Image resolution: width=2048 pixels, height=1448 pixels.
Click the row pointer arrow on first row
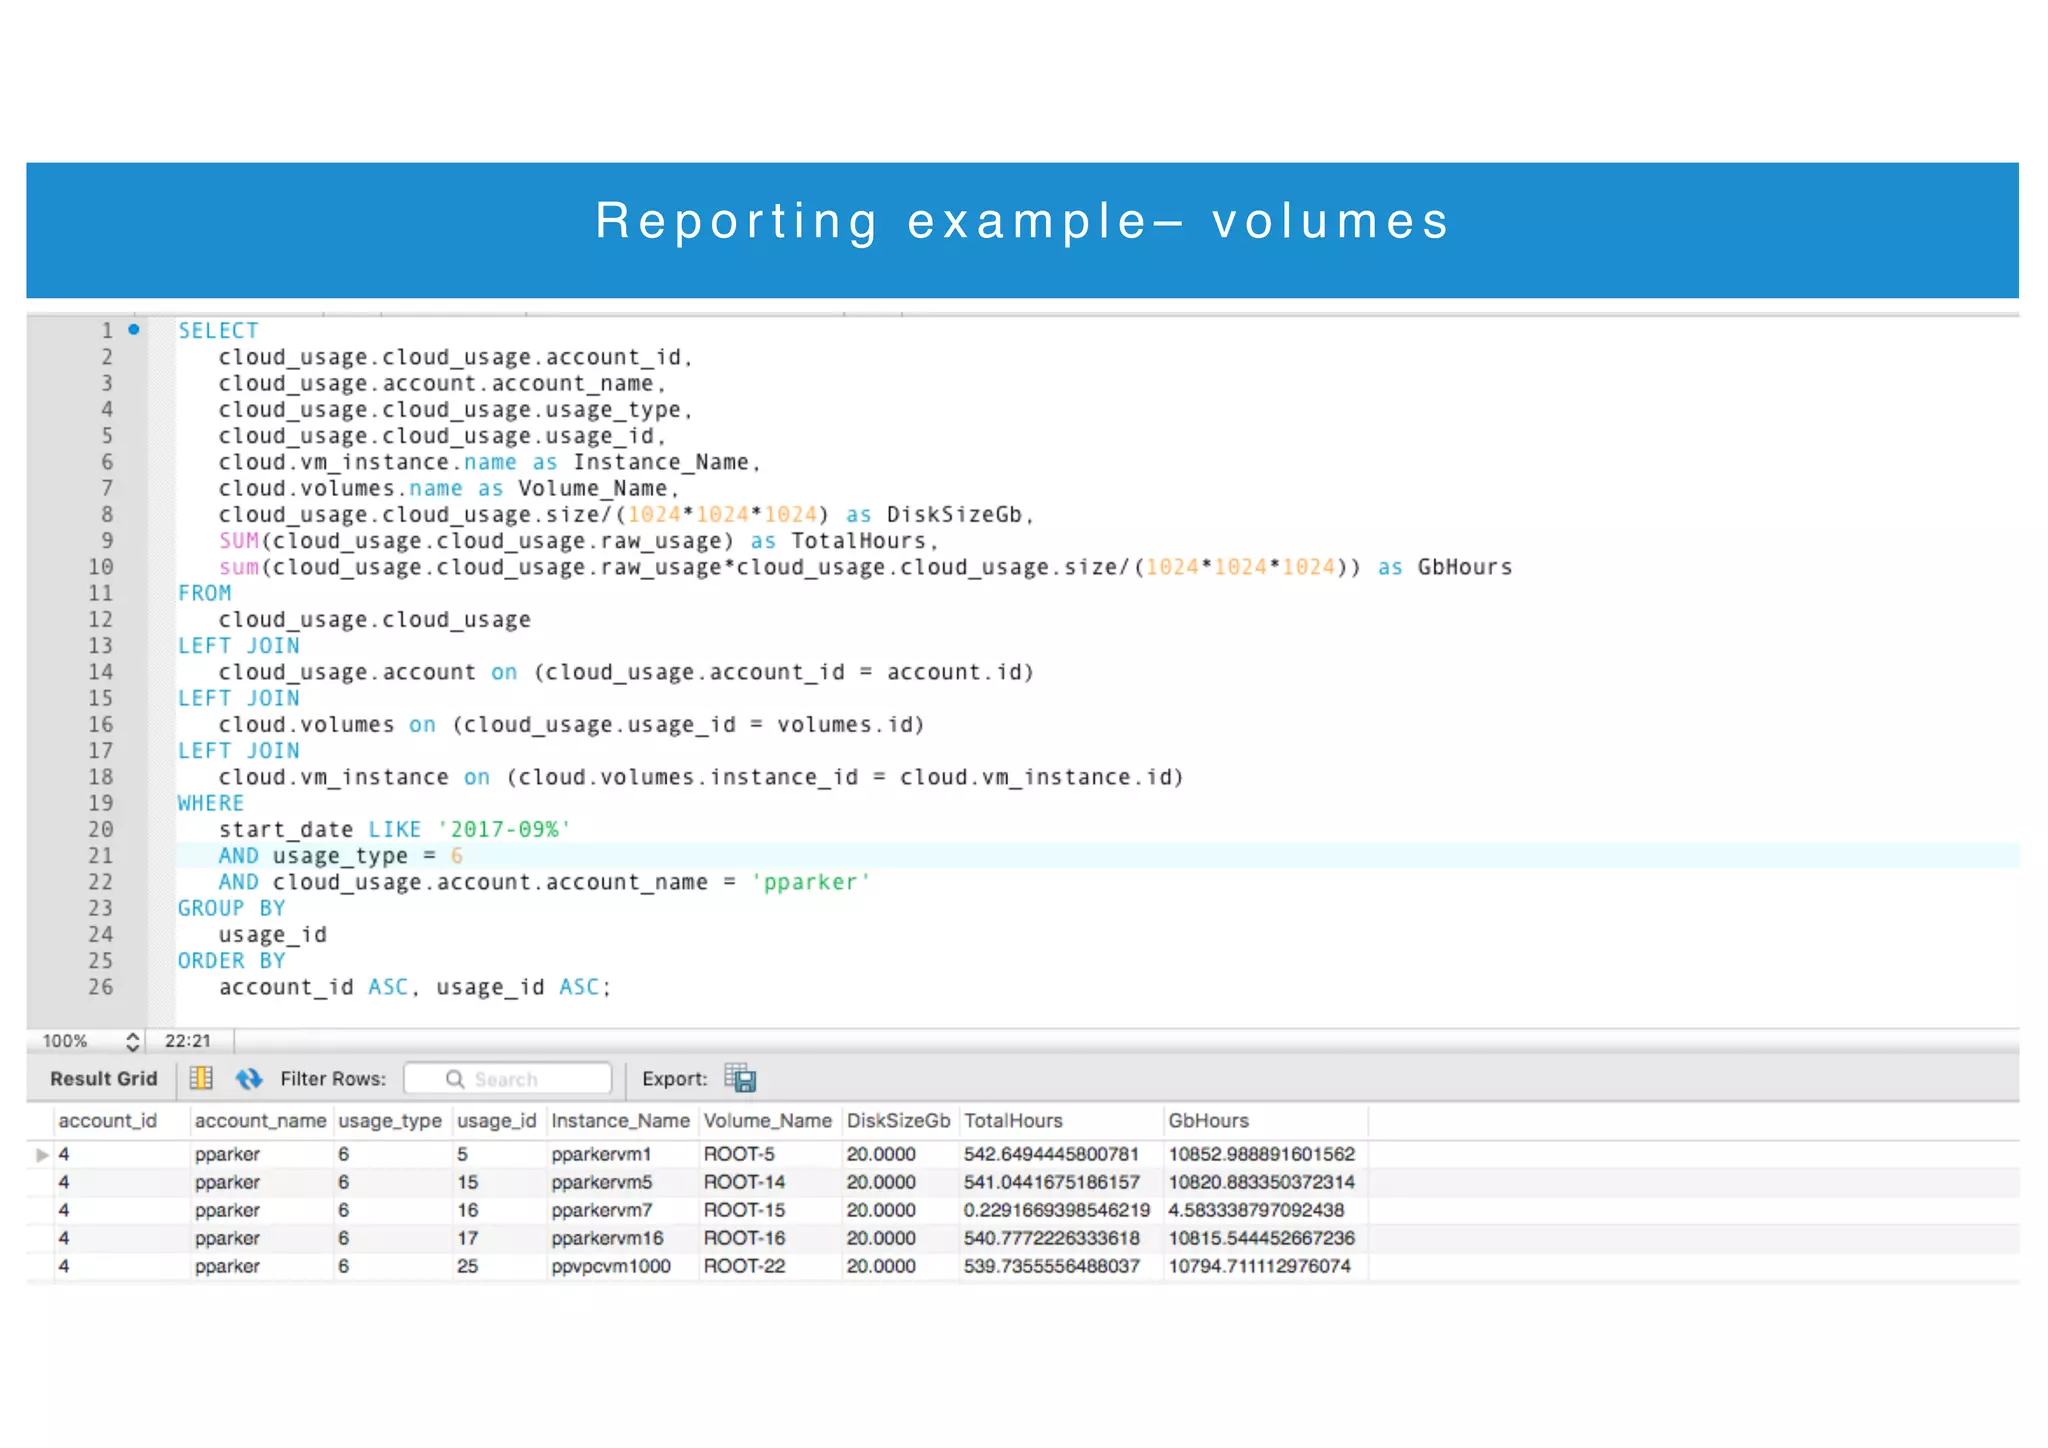[42, 1154]
